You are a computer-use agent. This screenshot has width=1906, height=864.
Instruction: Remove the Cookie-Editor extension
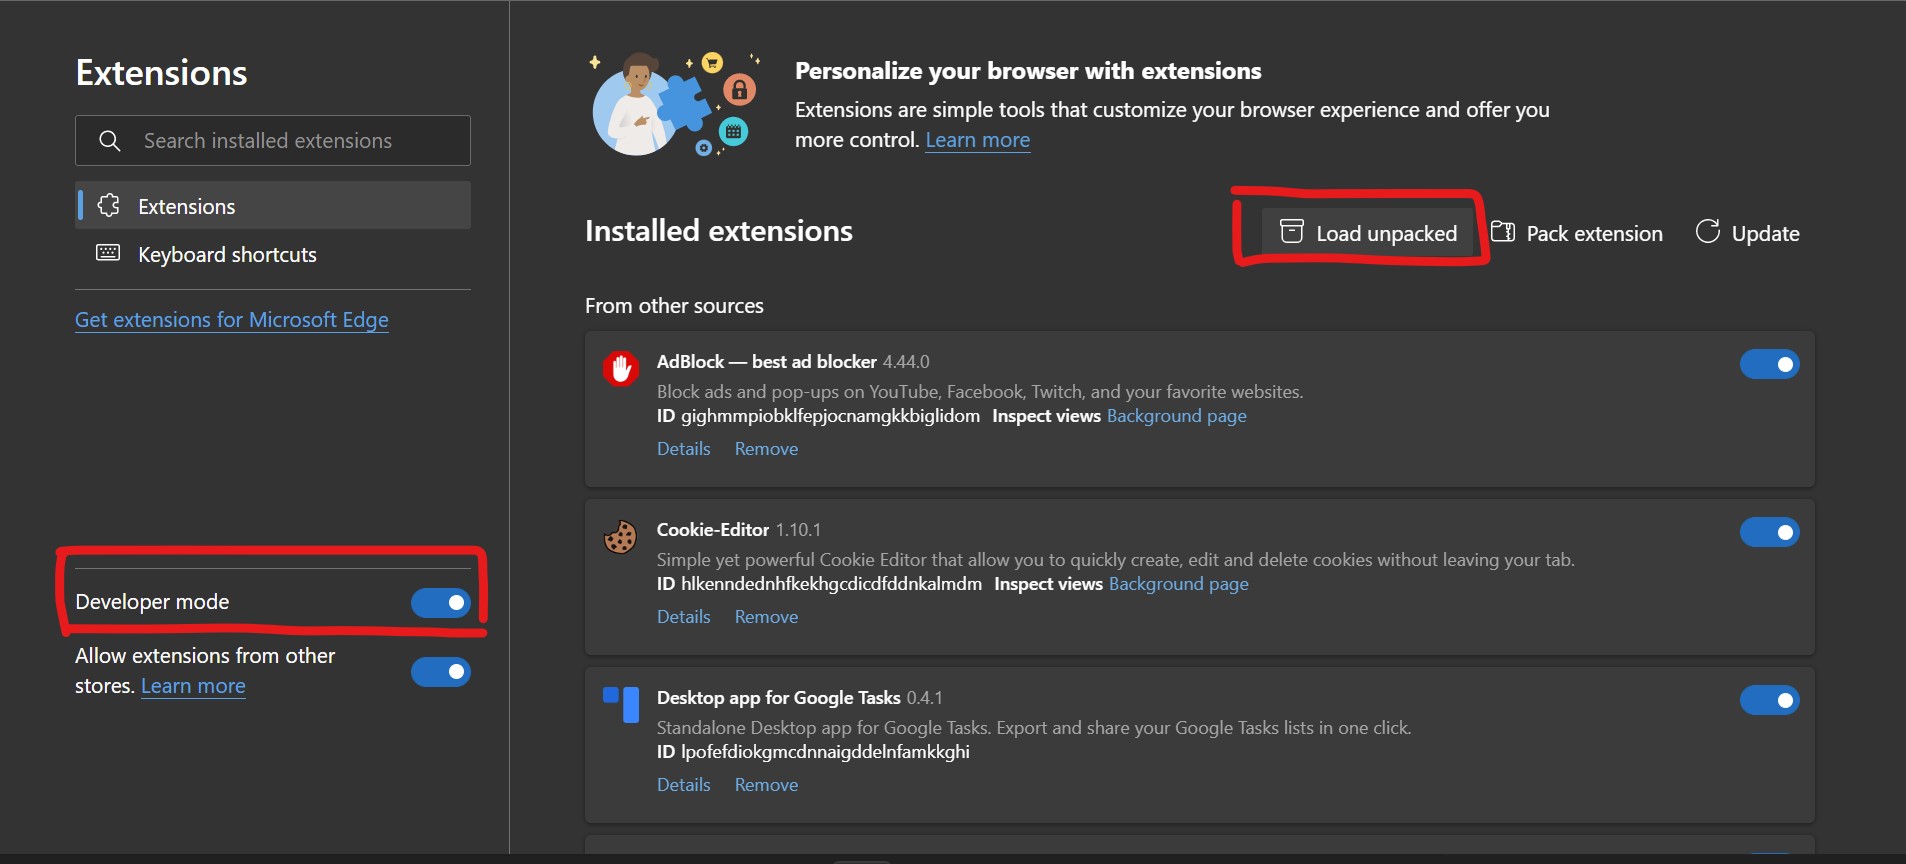766,617
